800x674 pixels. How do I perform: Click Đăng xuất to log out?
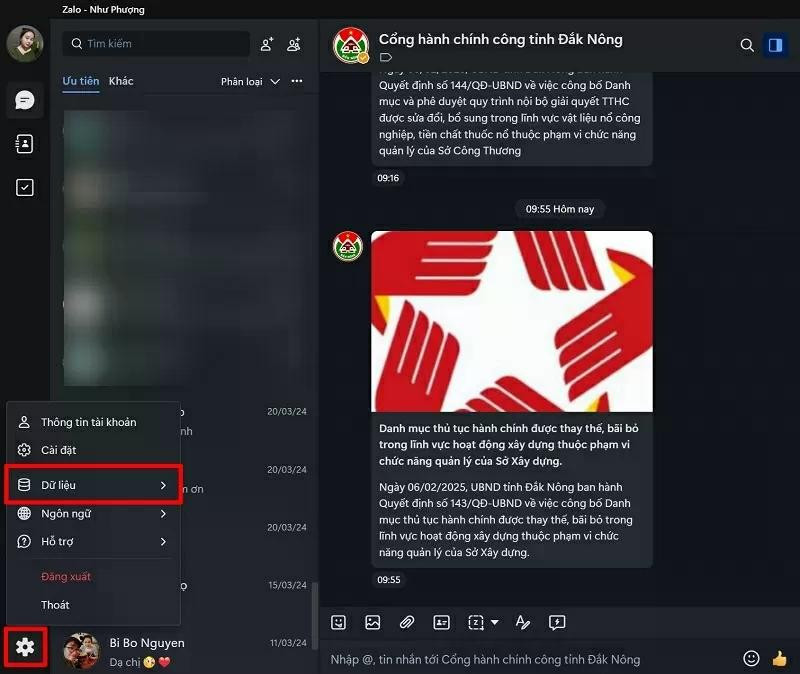66,577
